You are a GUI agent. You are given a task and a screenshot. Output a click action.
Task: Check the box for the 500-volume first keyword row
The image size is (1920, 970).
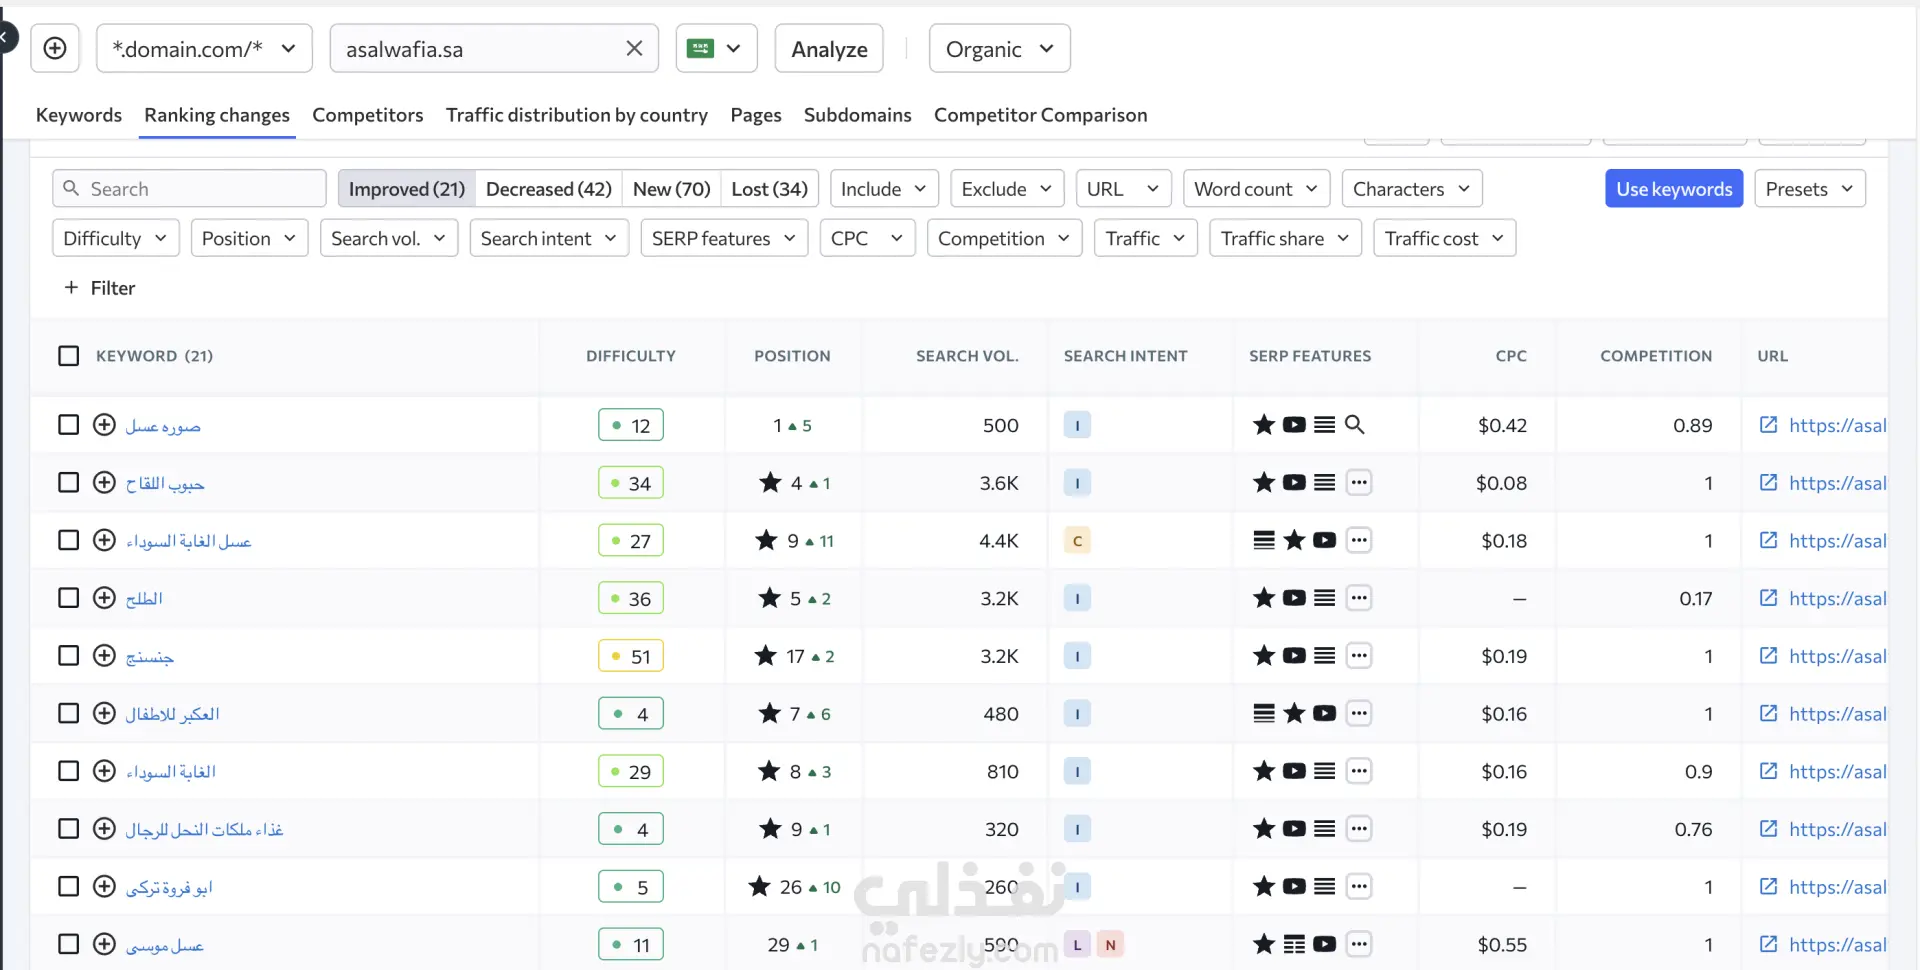[68, 425]
